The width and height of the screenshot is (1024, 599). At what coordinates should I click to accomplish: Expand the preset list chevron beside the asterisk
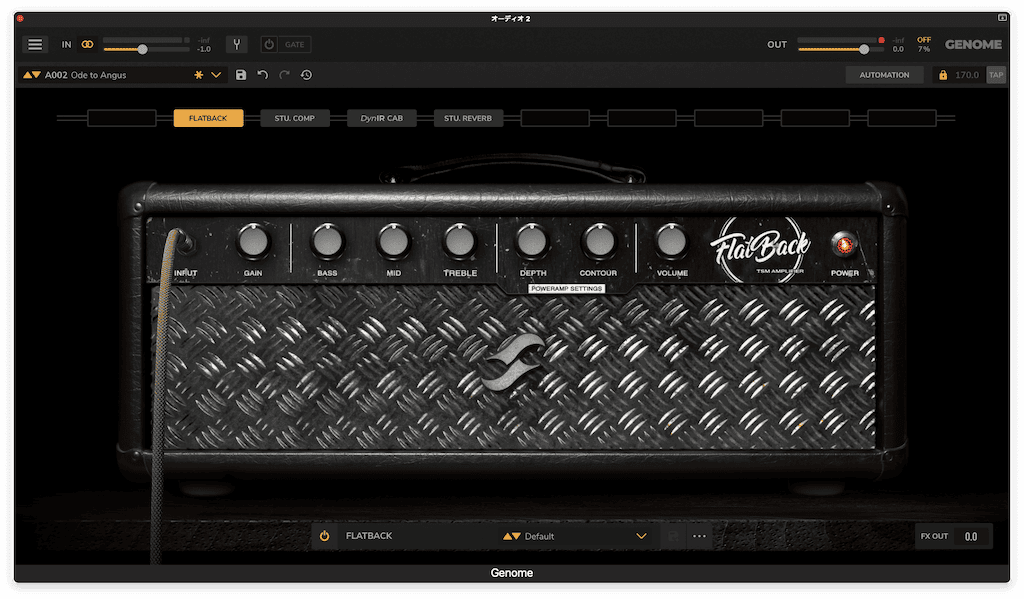point(216,75)
